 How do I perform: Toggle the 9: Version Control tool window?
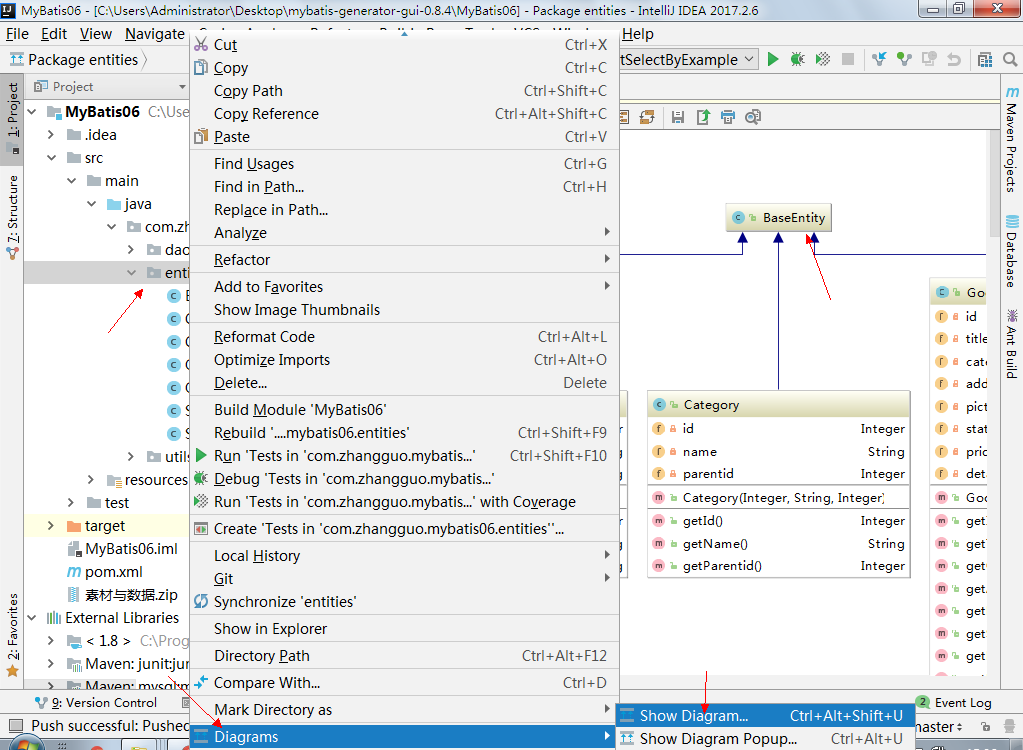pyautogui.click(x=96, y=702)
